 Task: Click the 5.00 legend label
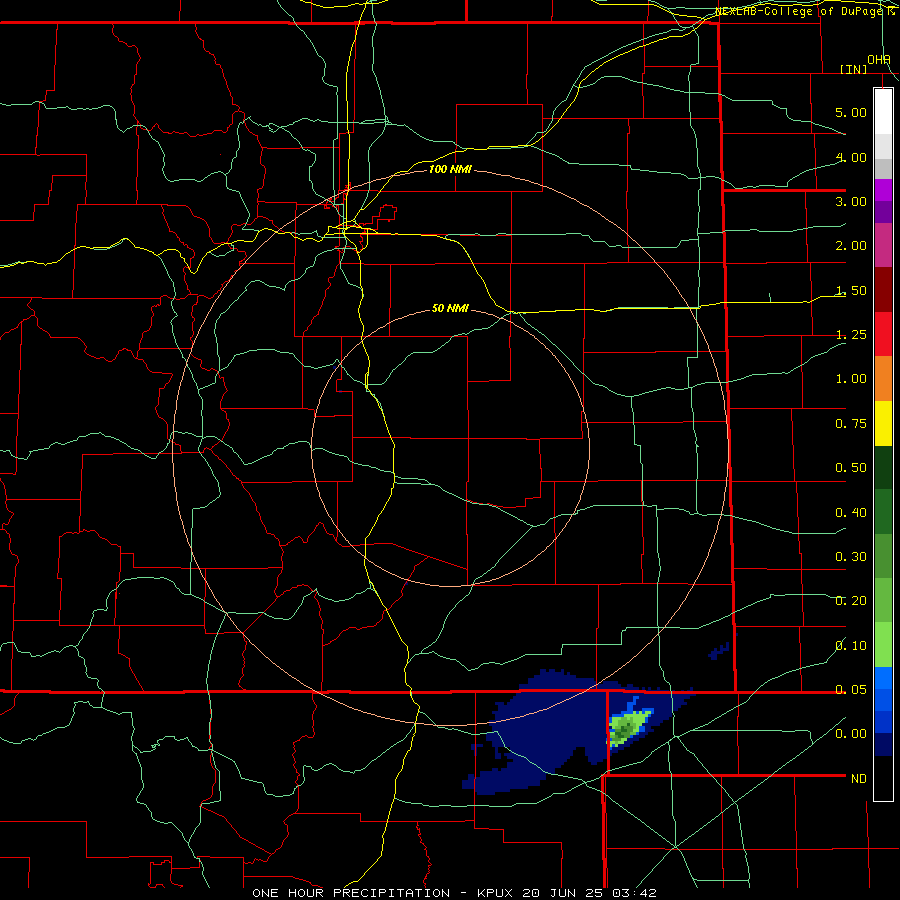coord(851,112)
